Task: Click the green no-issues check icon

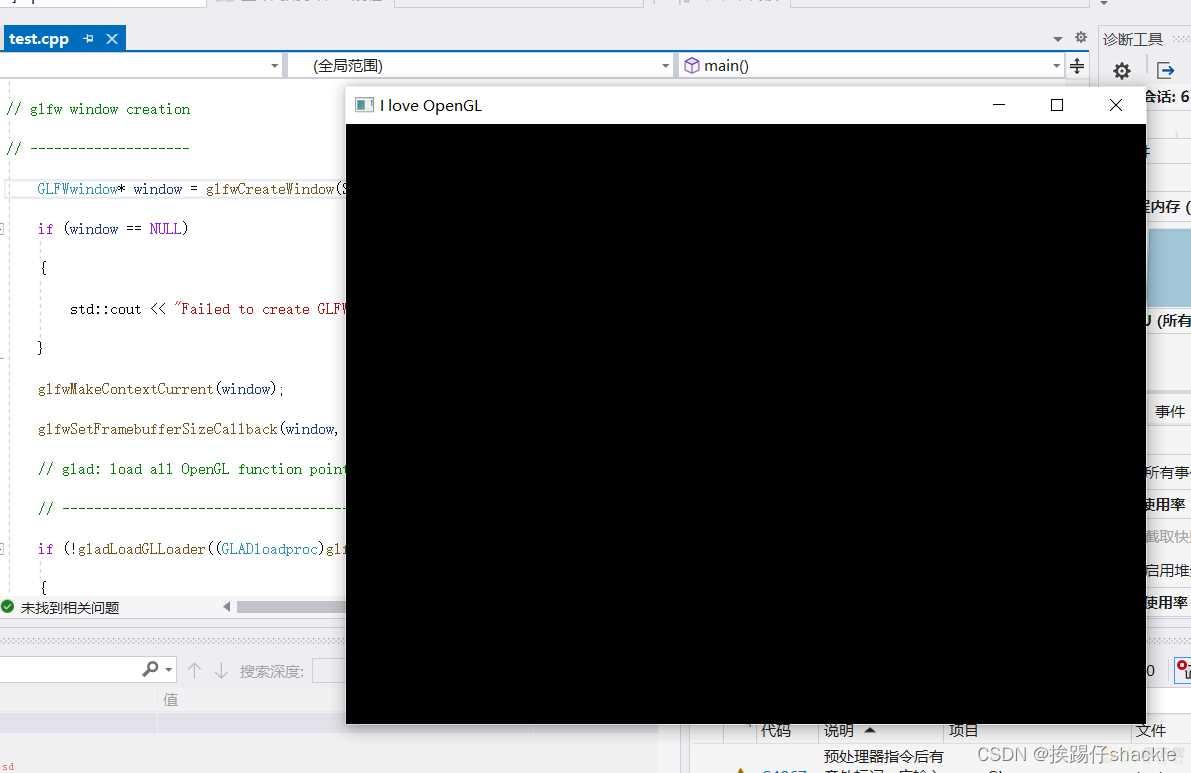Action: click(x=8, y=607)
